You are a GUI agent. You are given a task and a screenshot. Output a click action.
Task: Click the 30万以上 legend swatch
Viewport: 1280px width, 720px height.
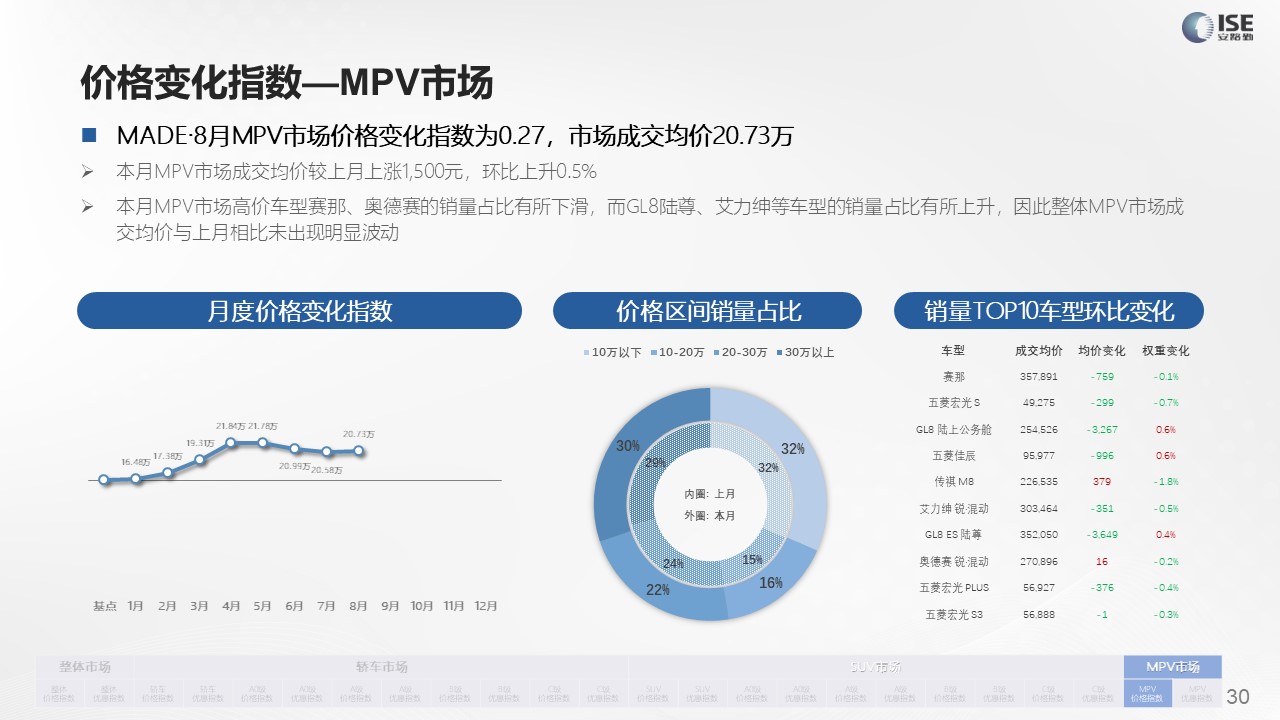click(780, 352)
